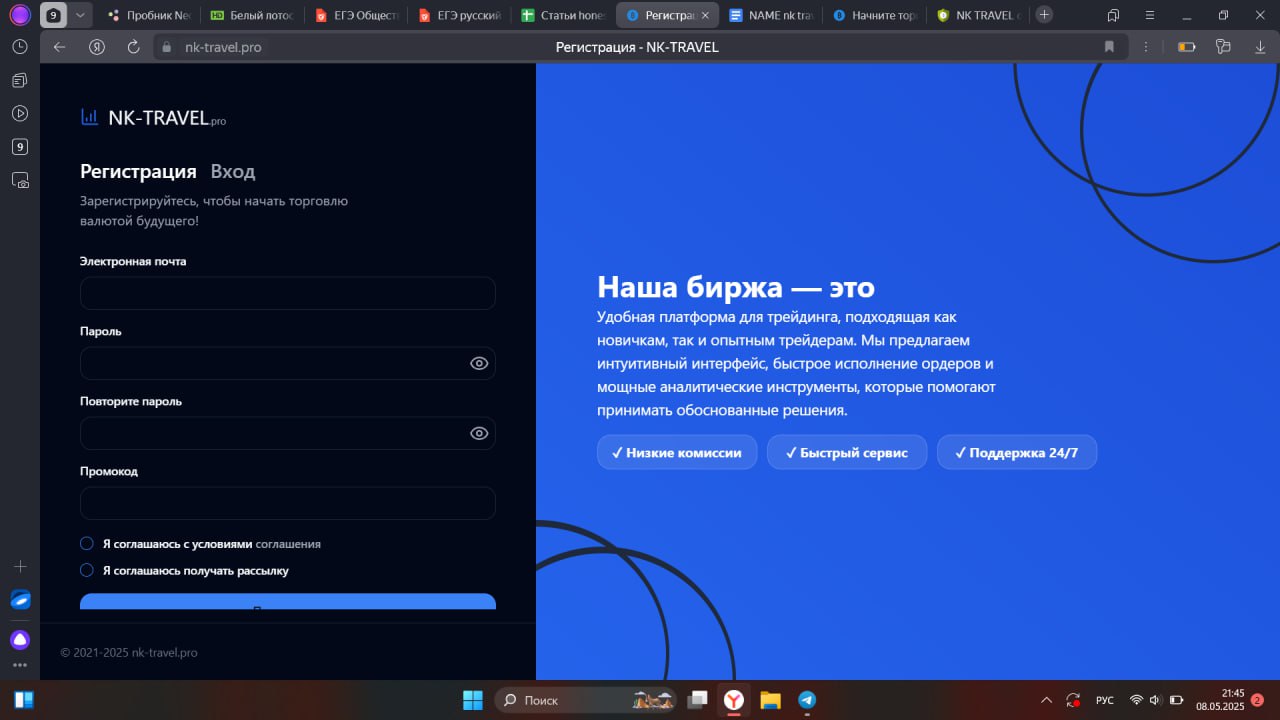Switch to the Пробник tab
Screen dimensions: 1280x720
point(149,15)
